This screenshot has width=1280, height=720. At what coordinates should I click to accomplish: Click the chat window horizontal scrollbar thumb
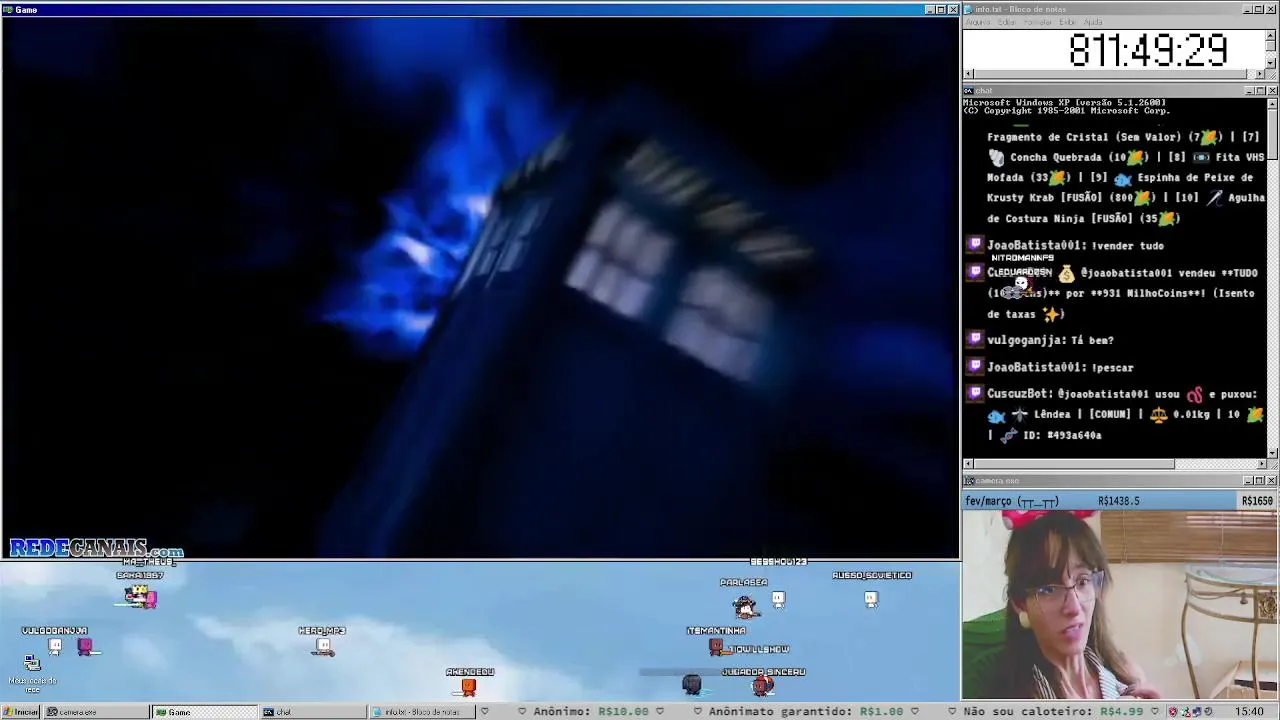point(1073,464)
